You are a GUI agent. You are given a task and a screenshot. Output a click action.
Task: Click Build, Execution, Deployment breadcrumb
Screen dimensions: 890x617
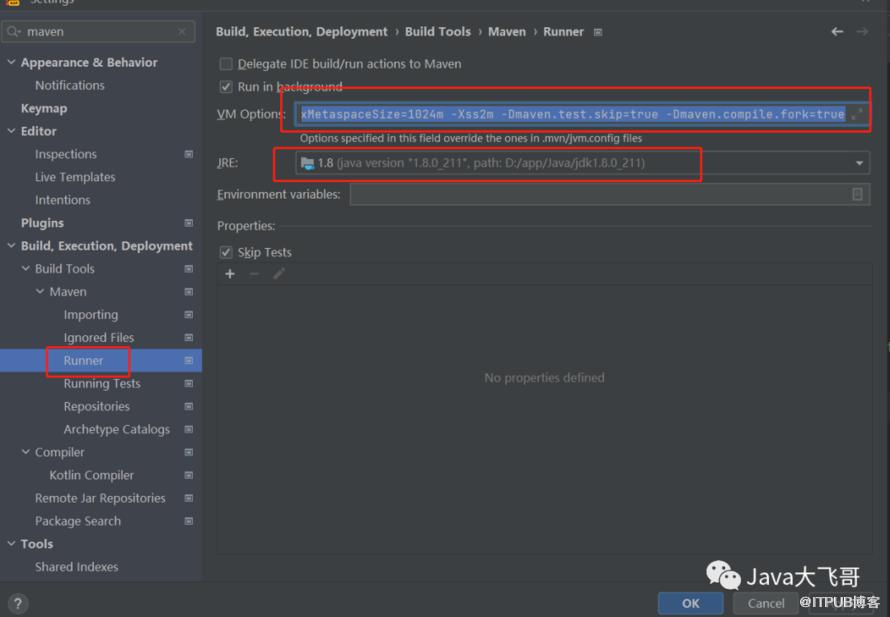[x=301, y=32]
